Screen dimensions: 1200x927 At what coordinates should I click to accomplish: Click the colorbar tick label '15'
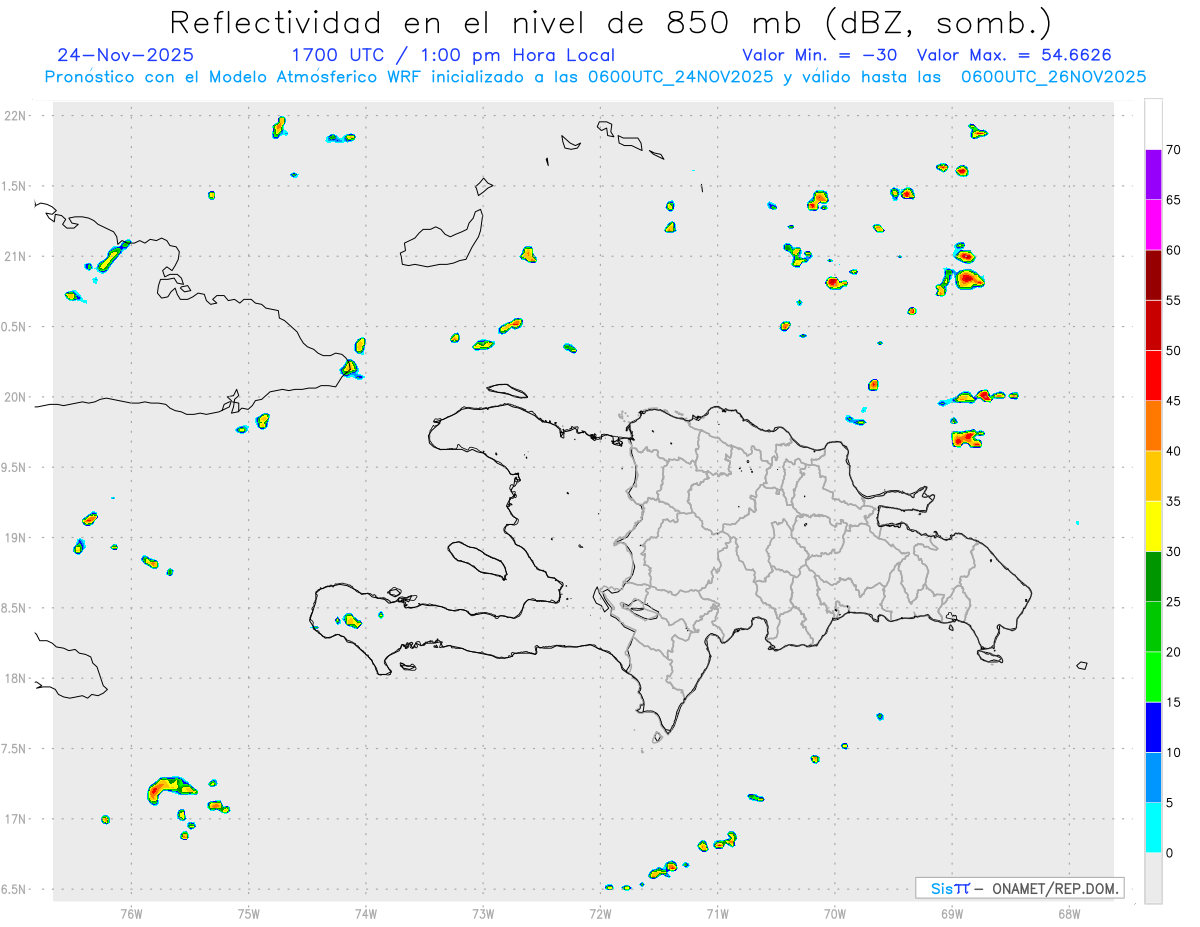coord(1174,702)
